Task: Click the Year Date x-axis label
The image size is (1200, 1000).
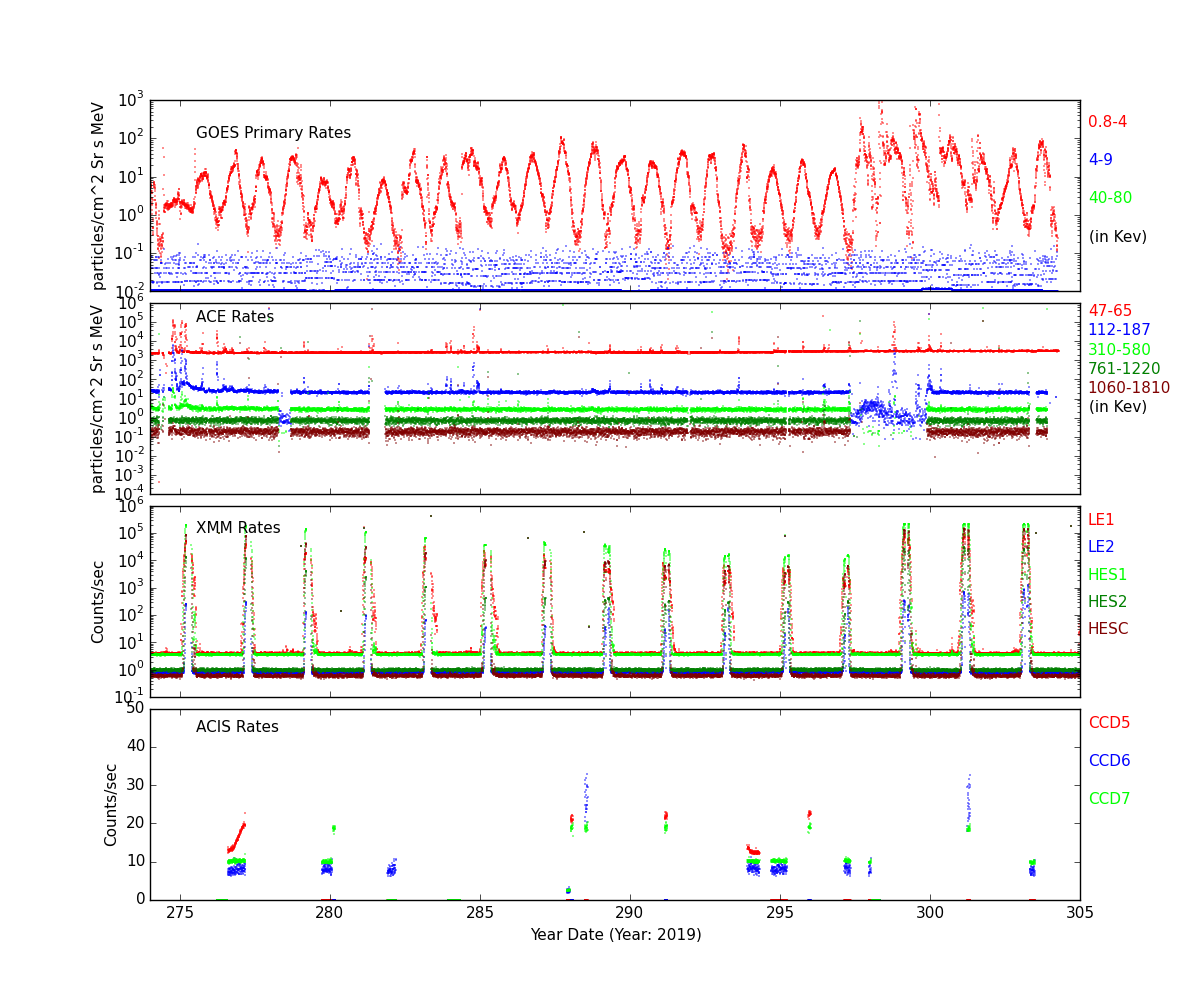Action: (x=615, y=935)
